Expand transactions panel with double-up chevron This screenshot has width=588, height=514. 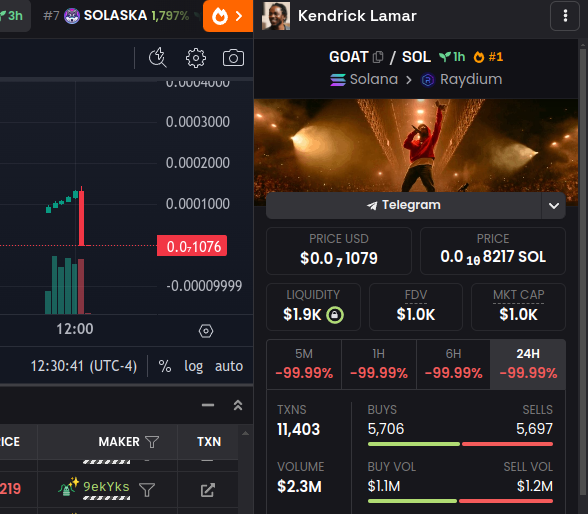tap(238, 405)
